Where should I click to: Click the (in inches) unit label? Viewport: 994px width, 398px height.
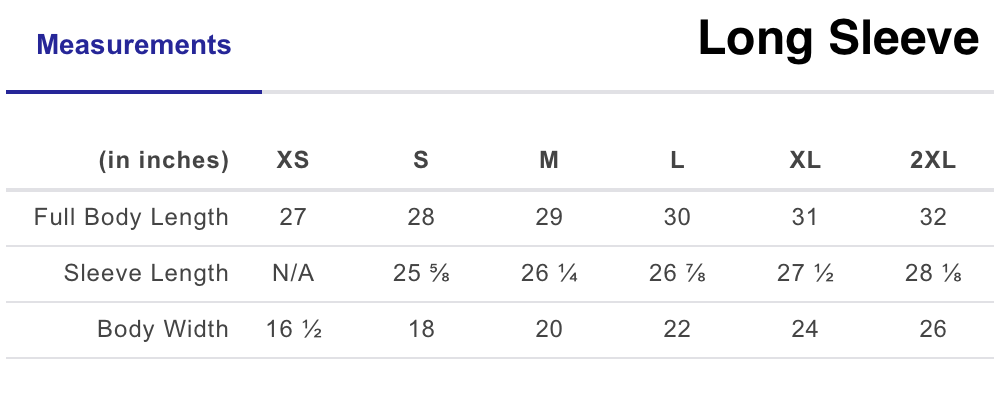164,160
